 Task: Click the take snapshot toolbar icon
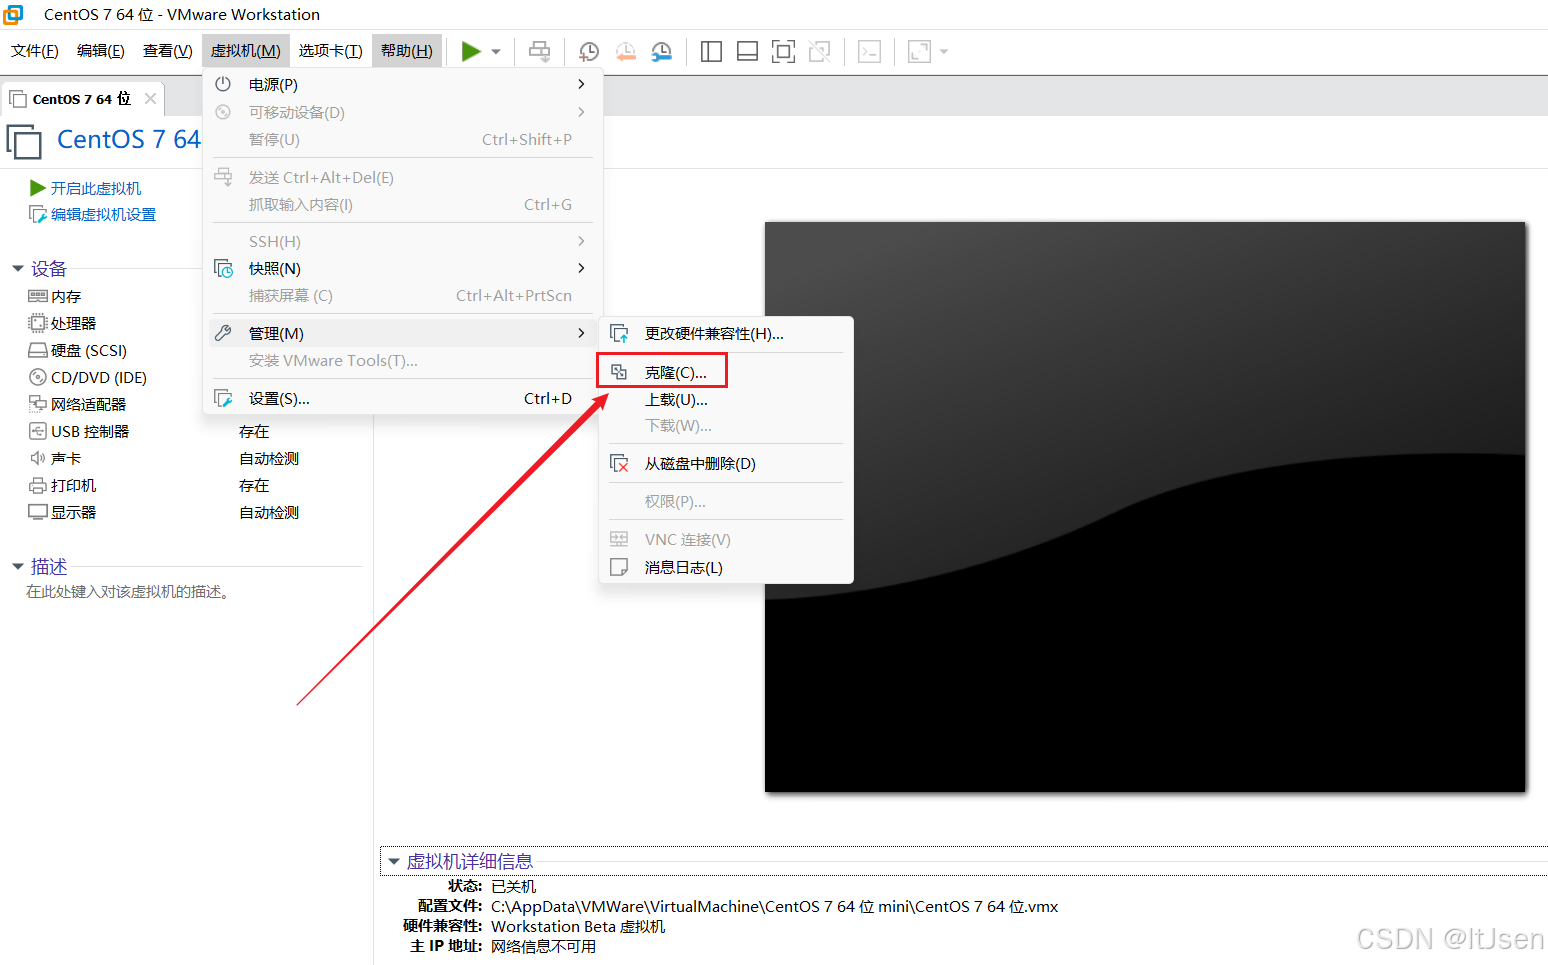pyautogui.click(x=589, y=52)
